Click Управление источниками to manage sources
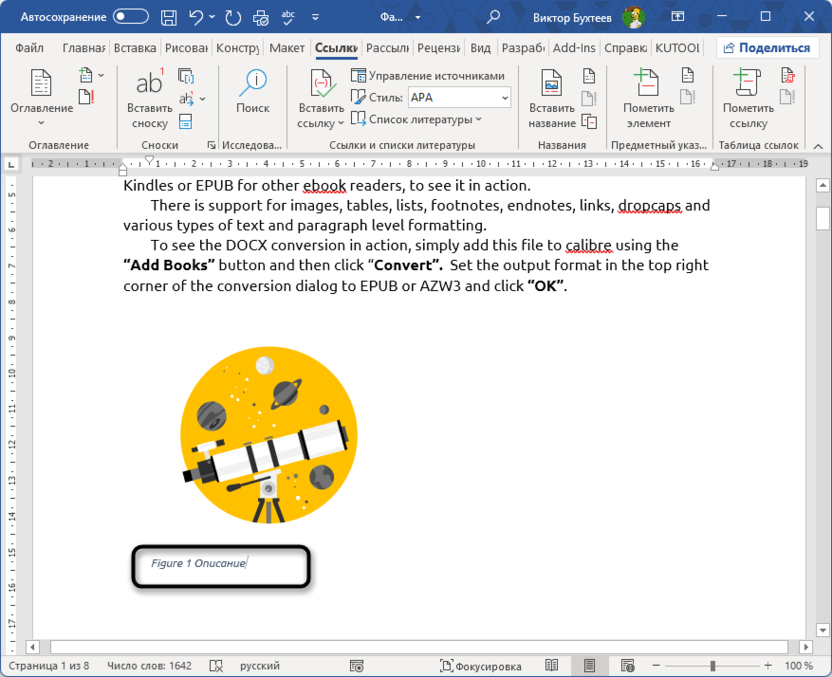832x677 pixels. [425, 75]
